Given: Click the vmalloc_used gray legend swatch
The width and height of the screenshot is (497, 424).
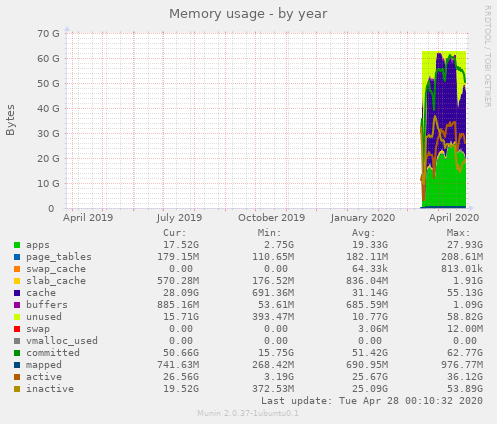Looking at the screenshot, I should pyautogui.click(x=17, y=341).
